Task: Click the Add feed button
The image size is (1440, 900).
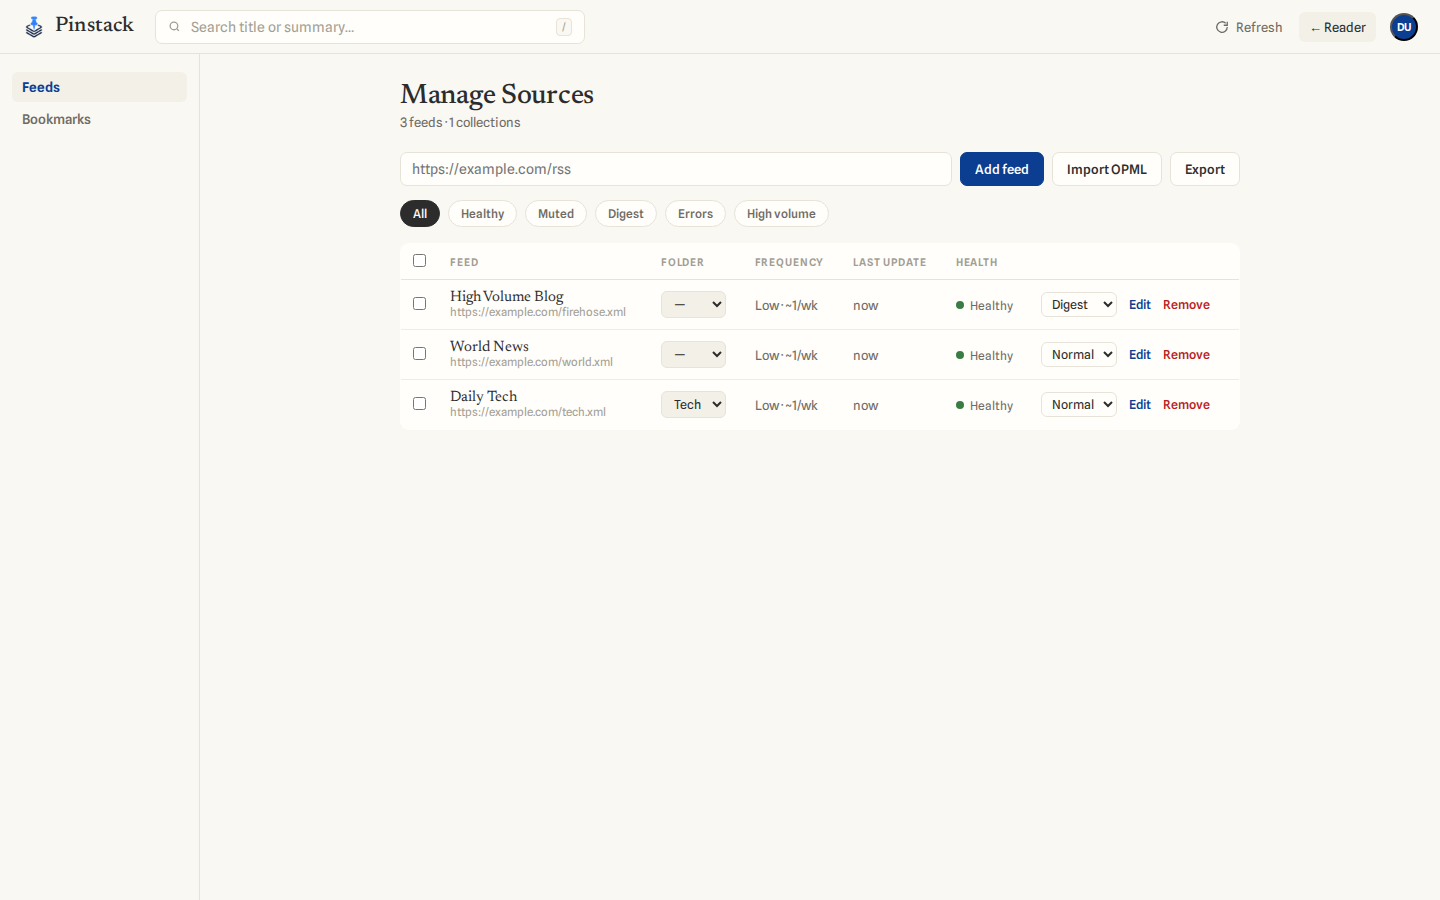Action: point(1001,169)
